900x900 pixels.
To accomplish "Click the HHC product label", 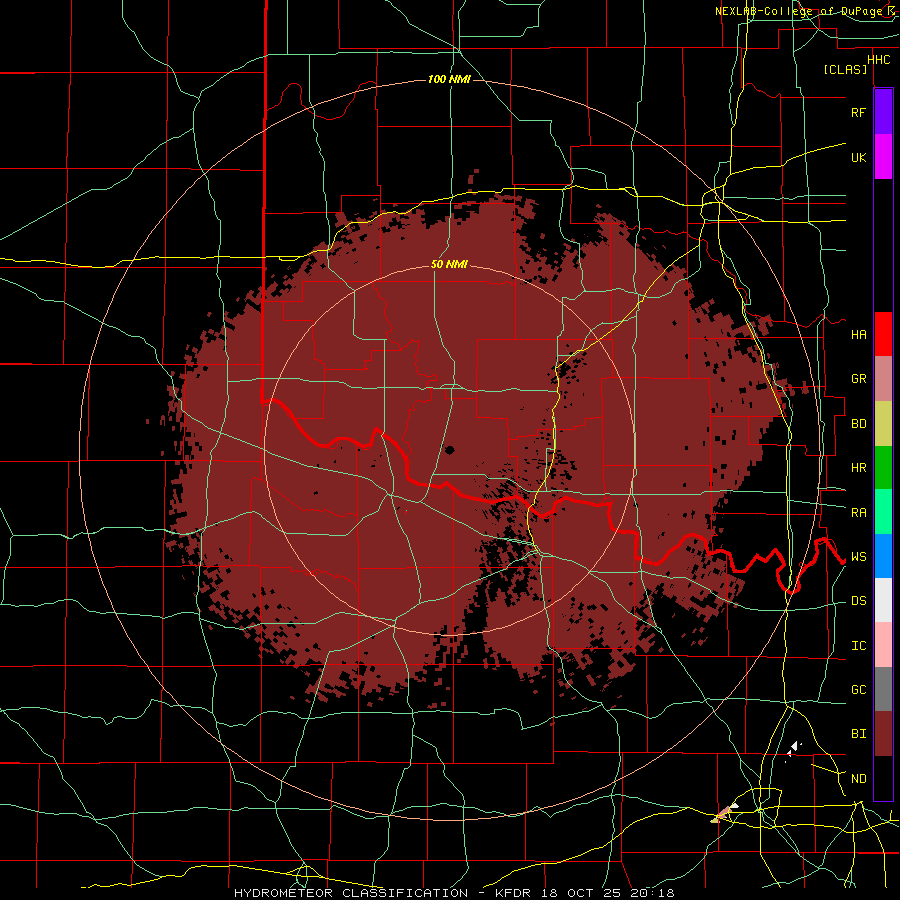I will [x=878, y=60].
